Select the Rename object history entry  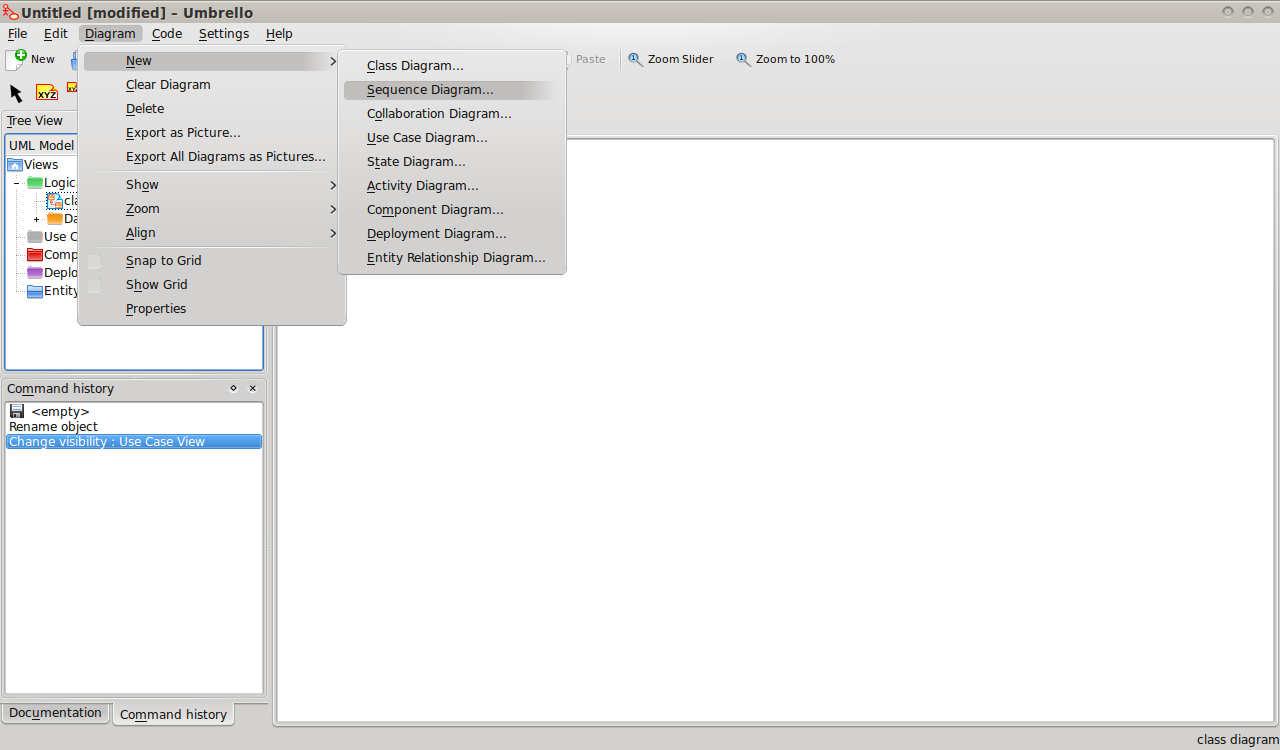pos(134,426)
